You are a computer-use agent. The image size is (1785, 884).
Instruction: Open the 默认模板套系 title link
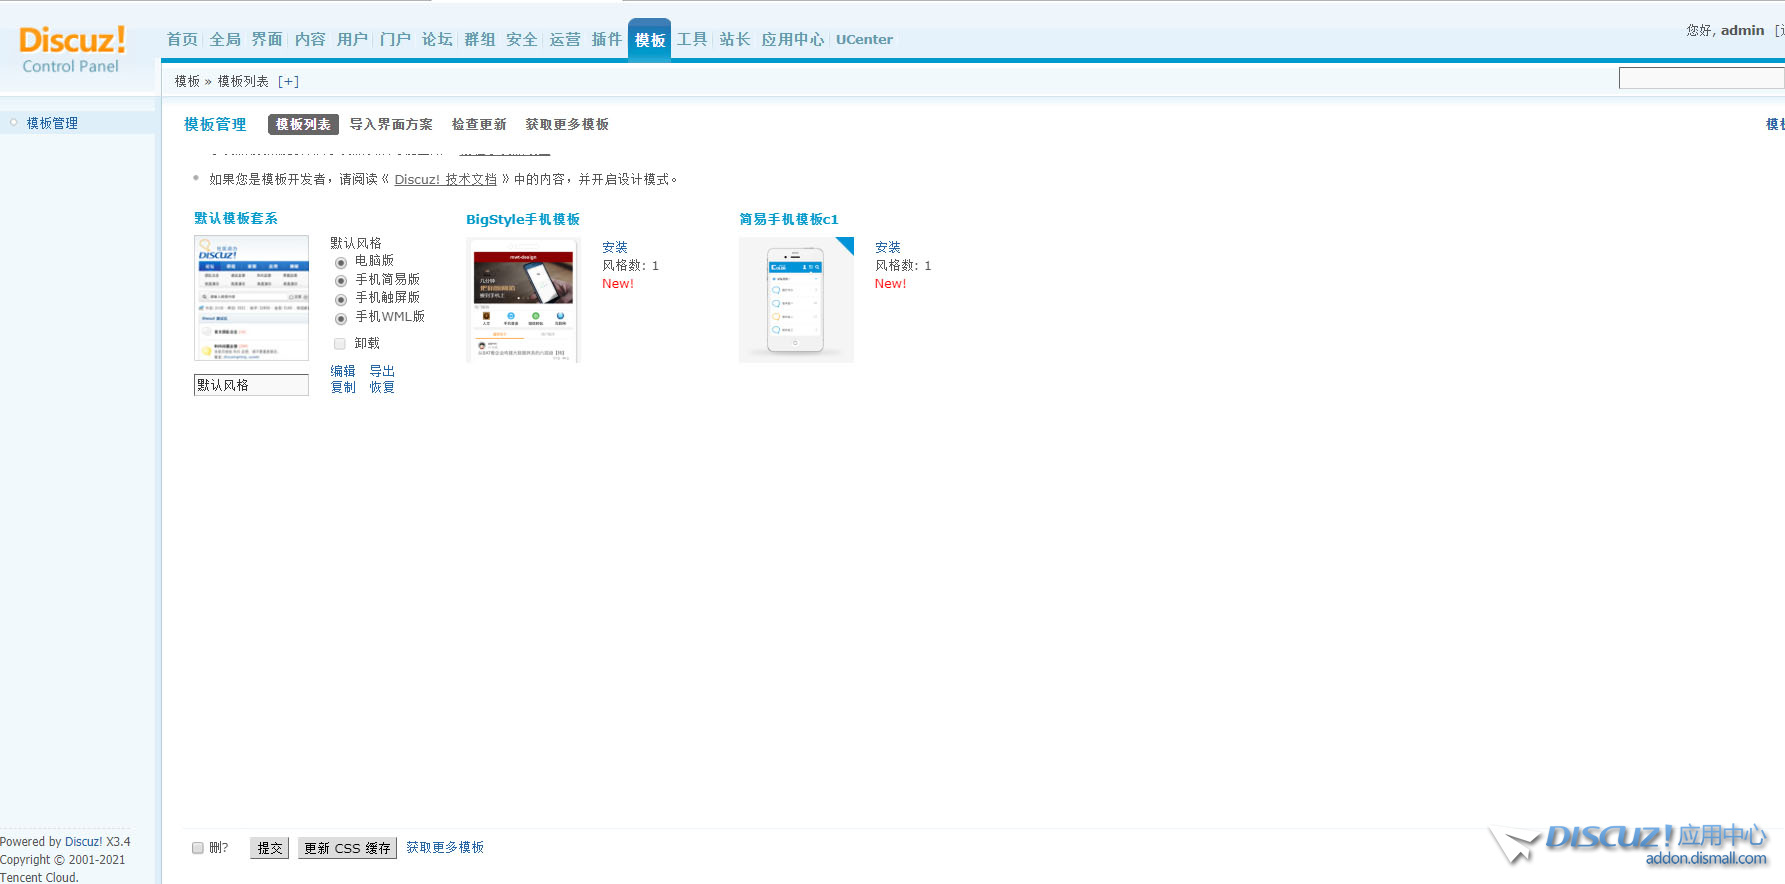[236, 218]
